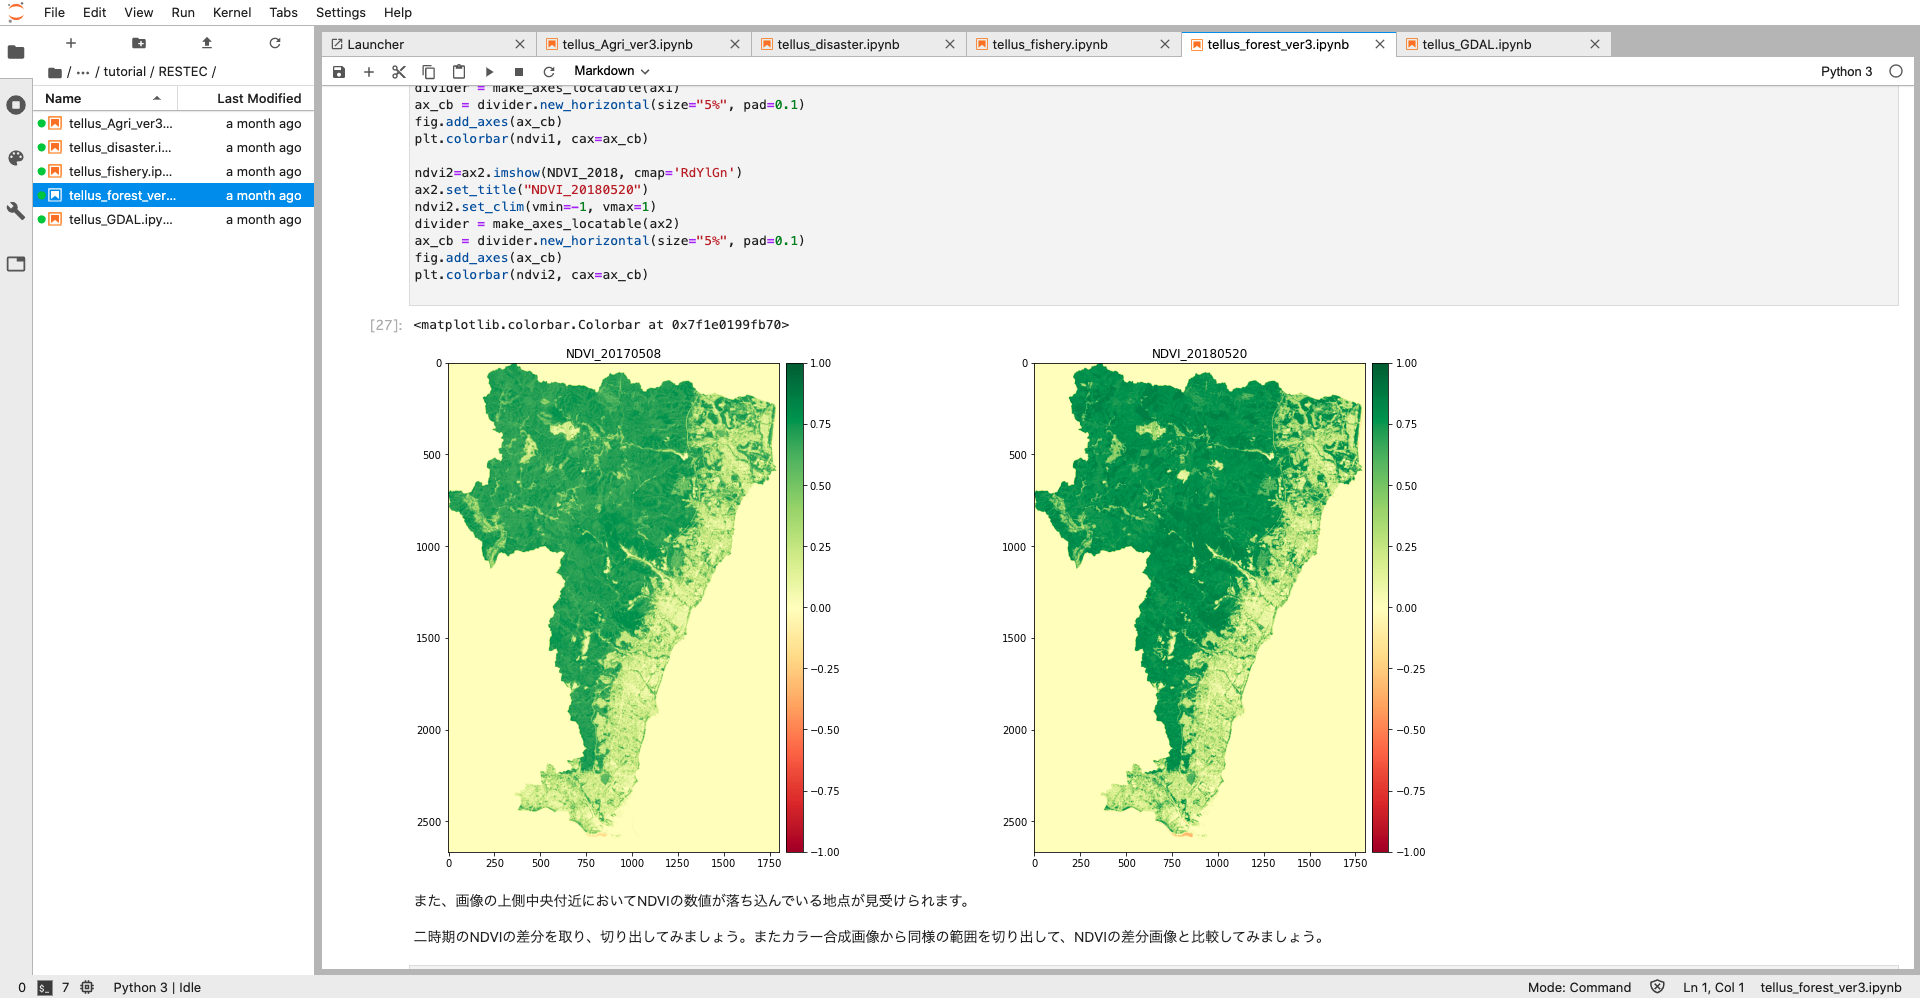The image size is (1920, 998).
Task: Paste cells from clipboard icon
Action: click(x=459, y=72)
